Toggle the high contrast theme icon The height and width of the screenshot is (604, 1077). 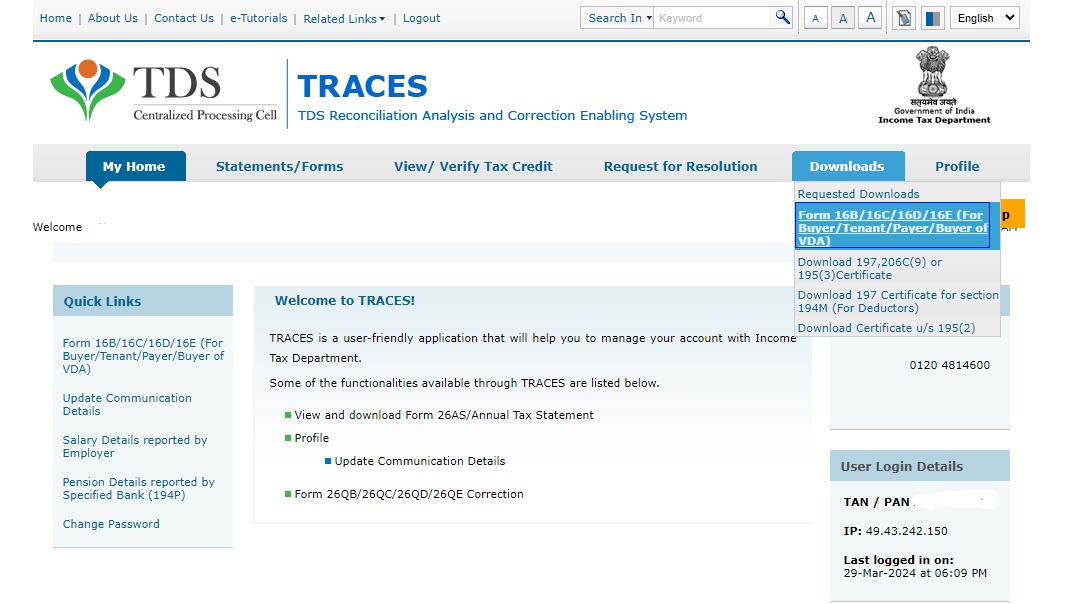click(932, 18)
